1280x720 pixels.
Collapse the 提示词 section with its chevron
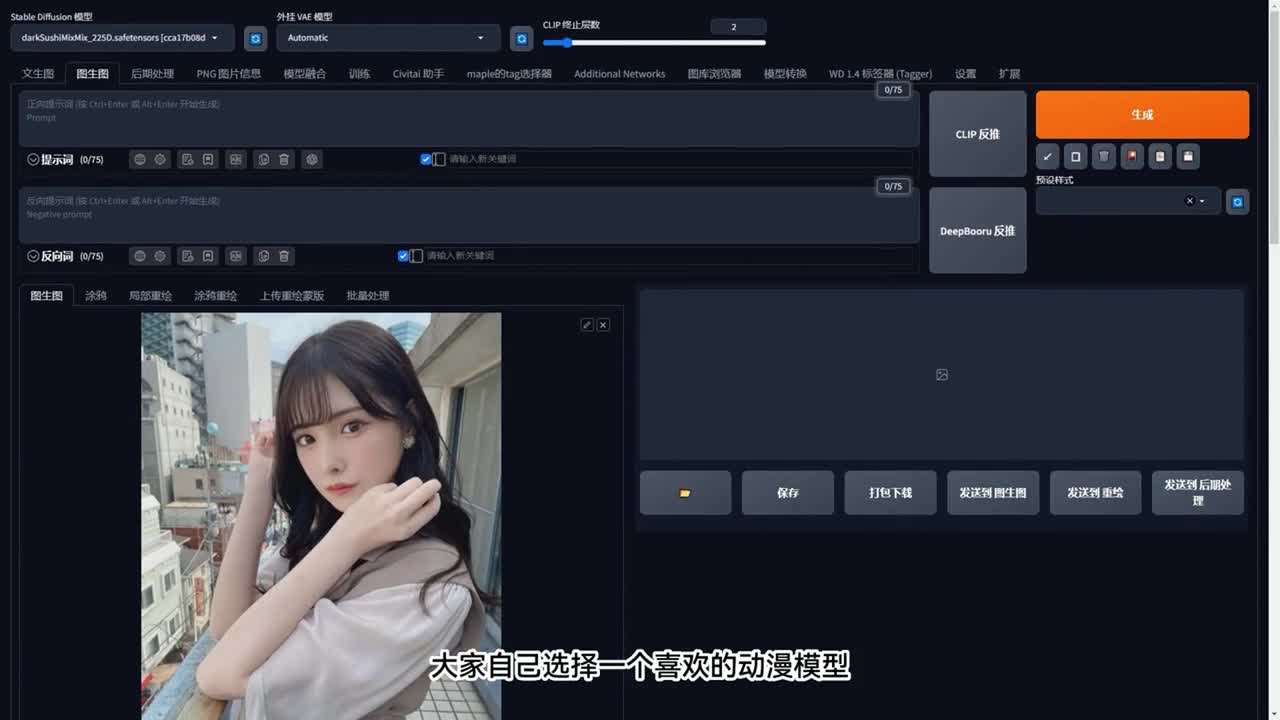point(33,159)
